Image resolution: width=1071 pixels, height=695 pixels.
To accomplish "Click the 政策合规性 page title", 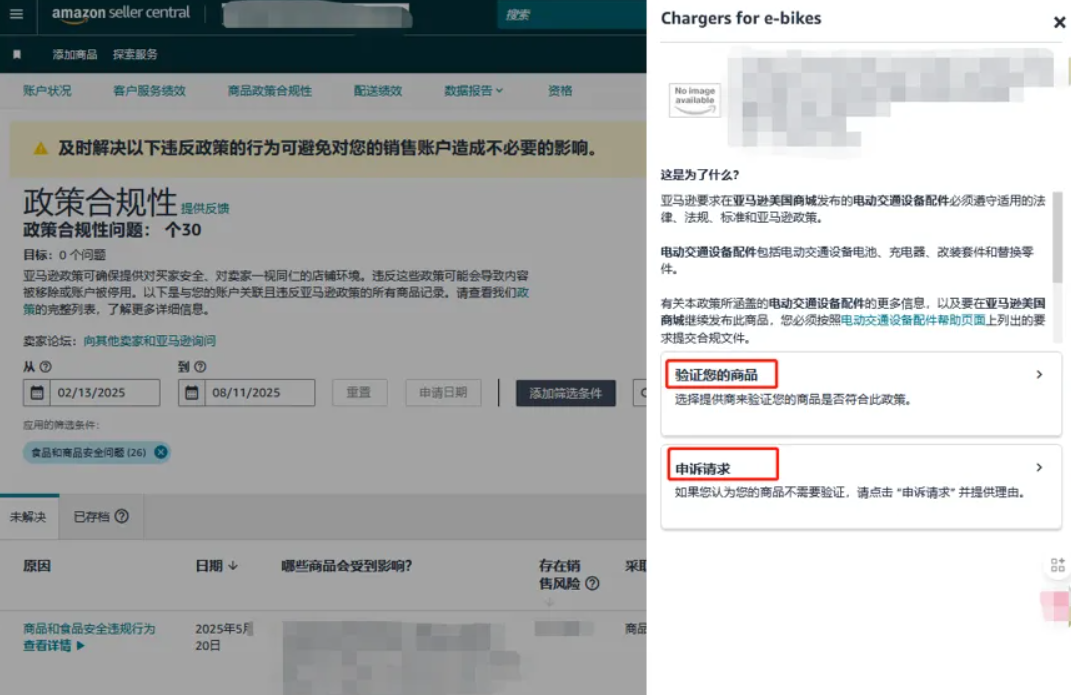I will [x=100, y=202].
